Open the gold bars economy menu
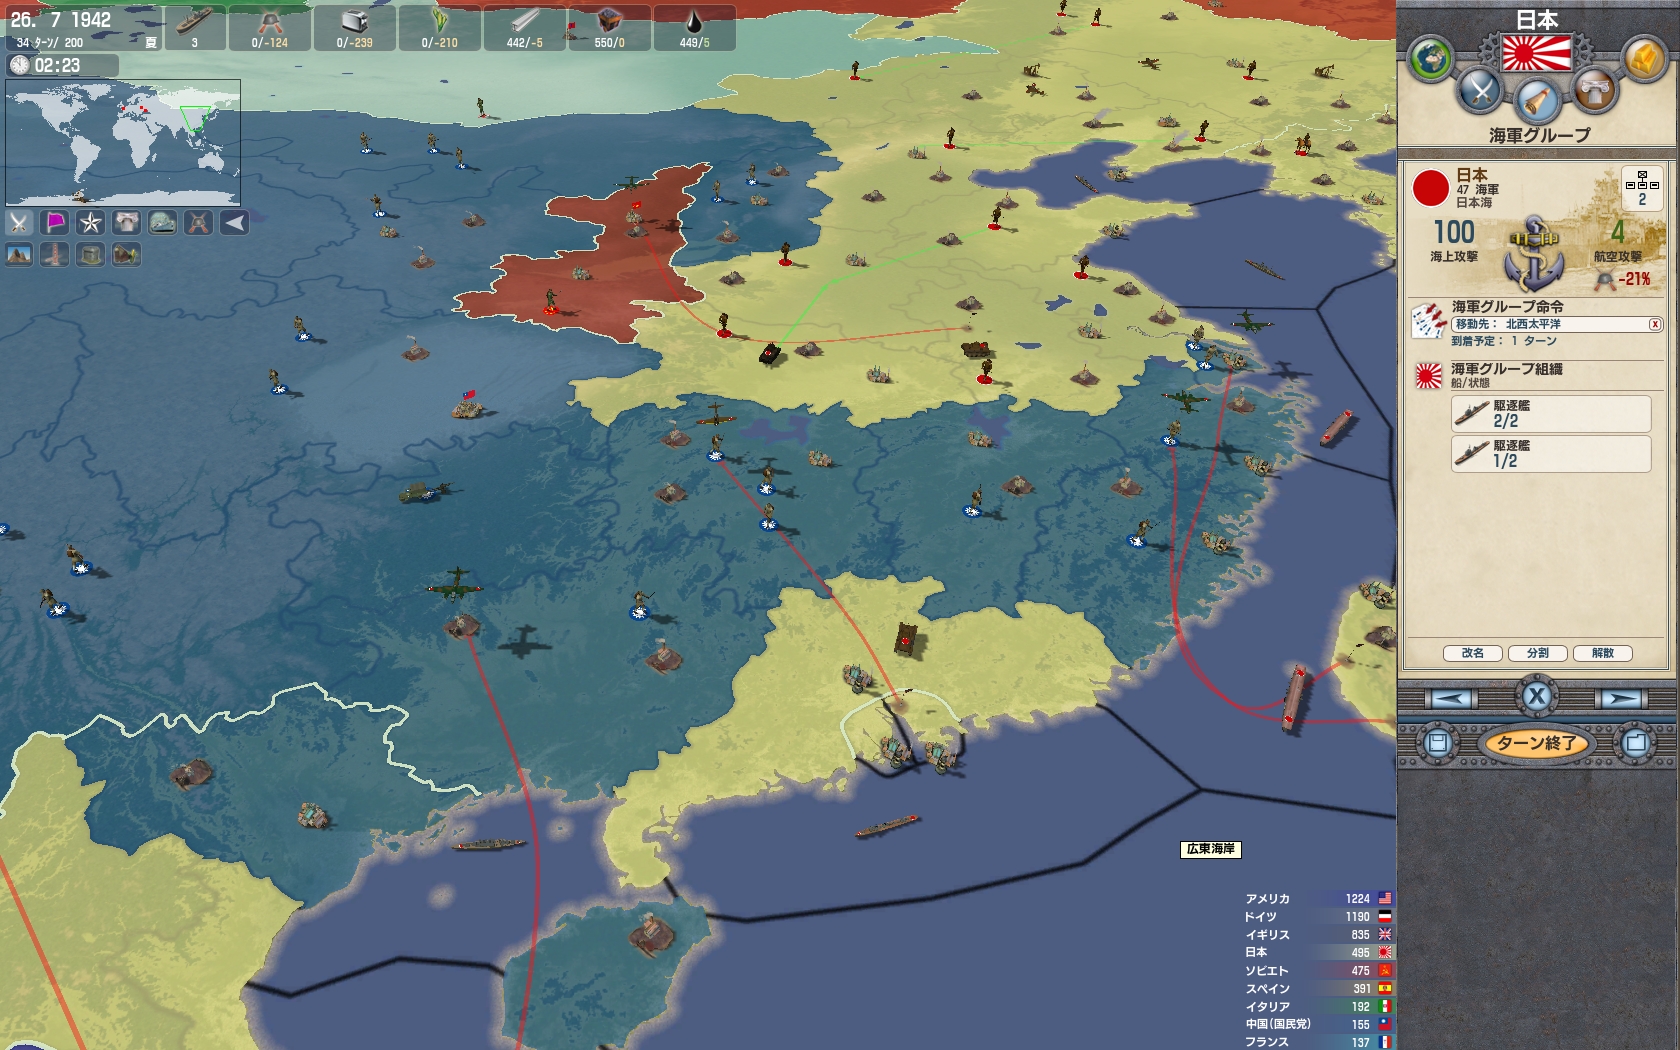The height and width of the screenshot is (1050, 1680). pyautogui.click(x=1643, y=59)
